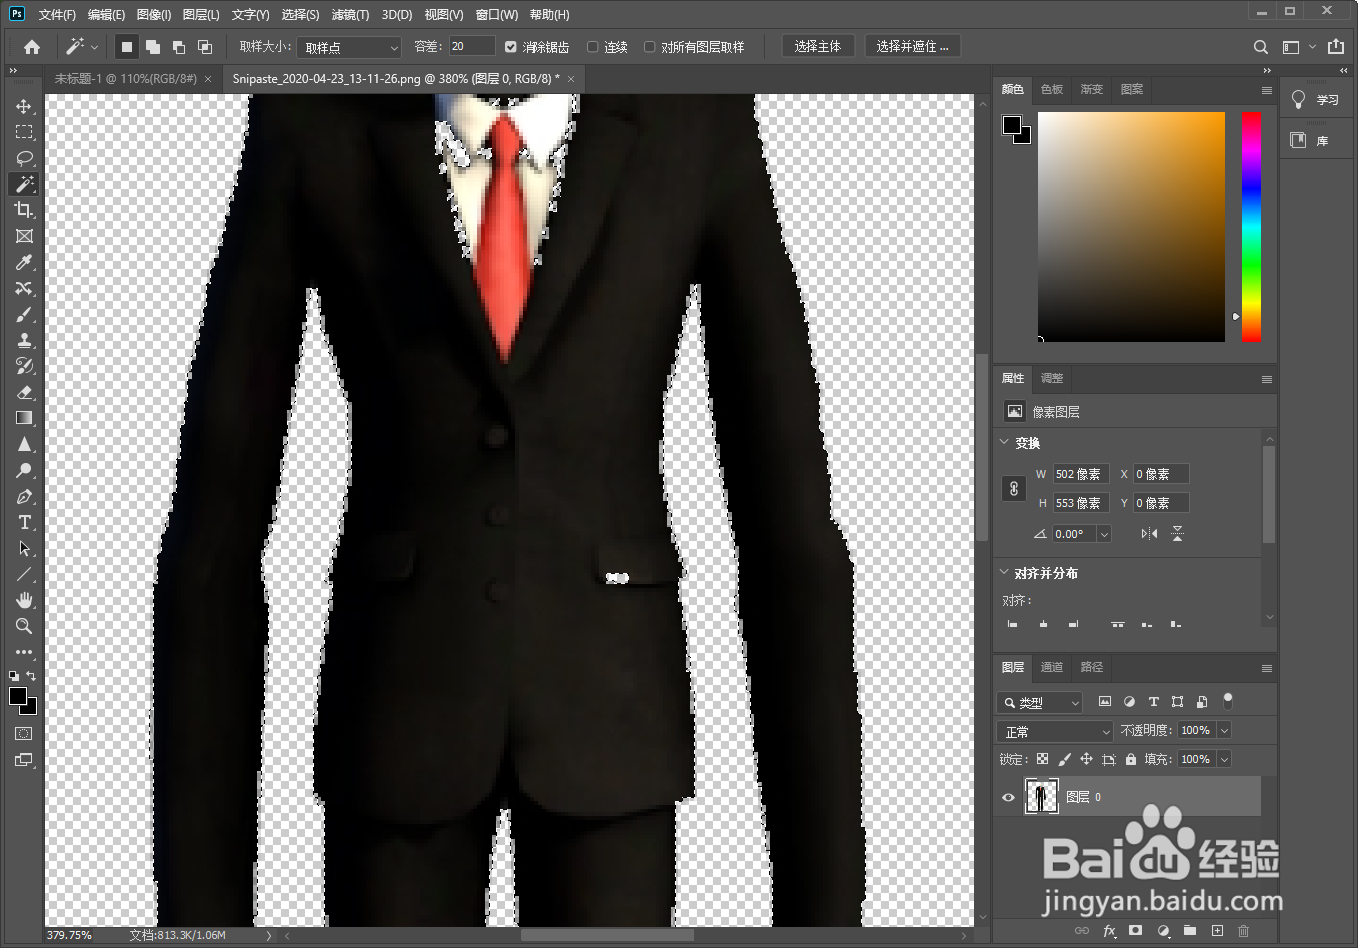
Task: Select the Horizontal Type tool
Action: coord(24,522)
